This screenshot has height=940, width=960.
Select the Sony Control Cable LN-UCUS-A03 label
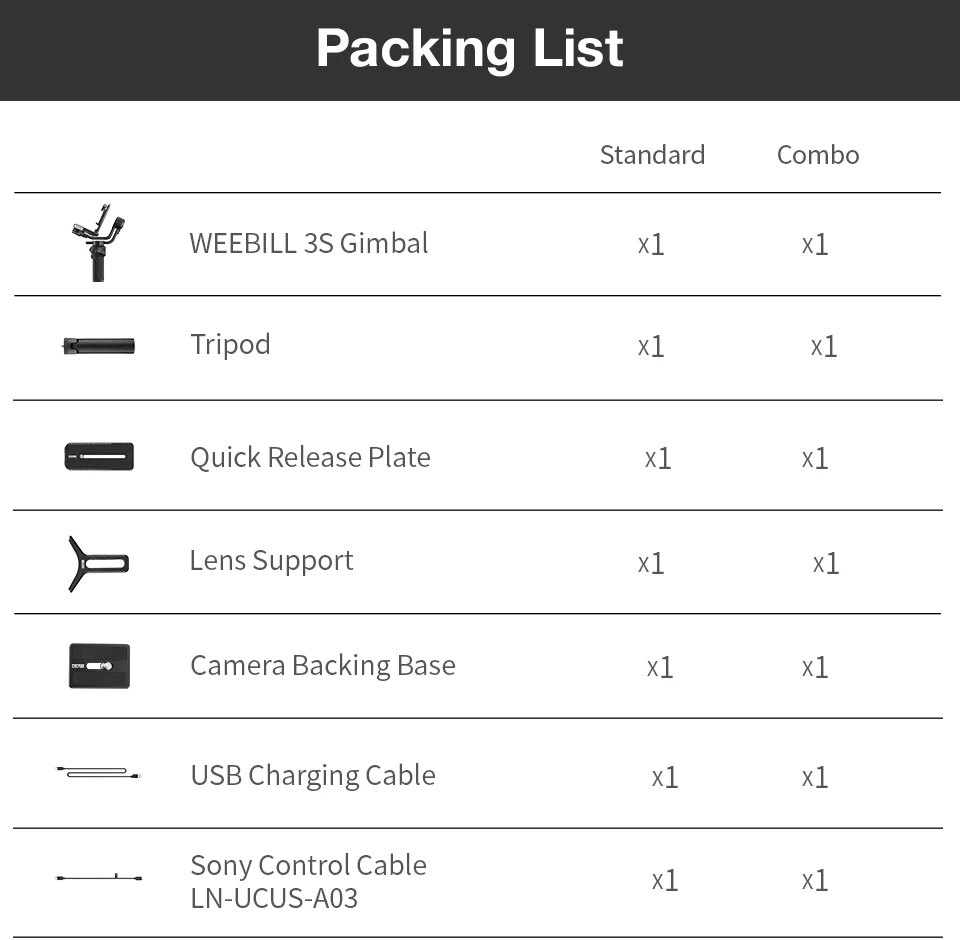point(308,881)
